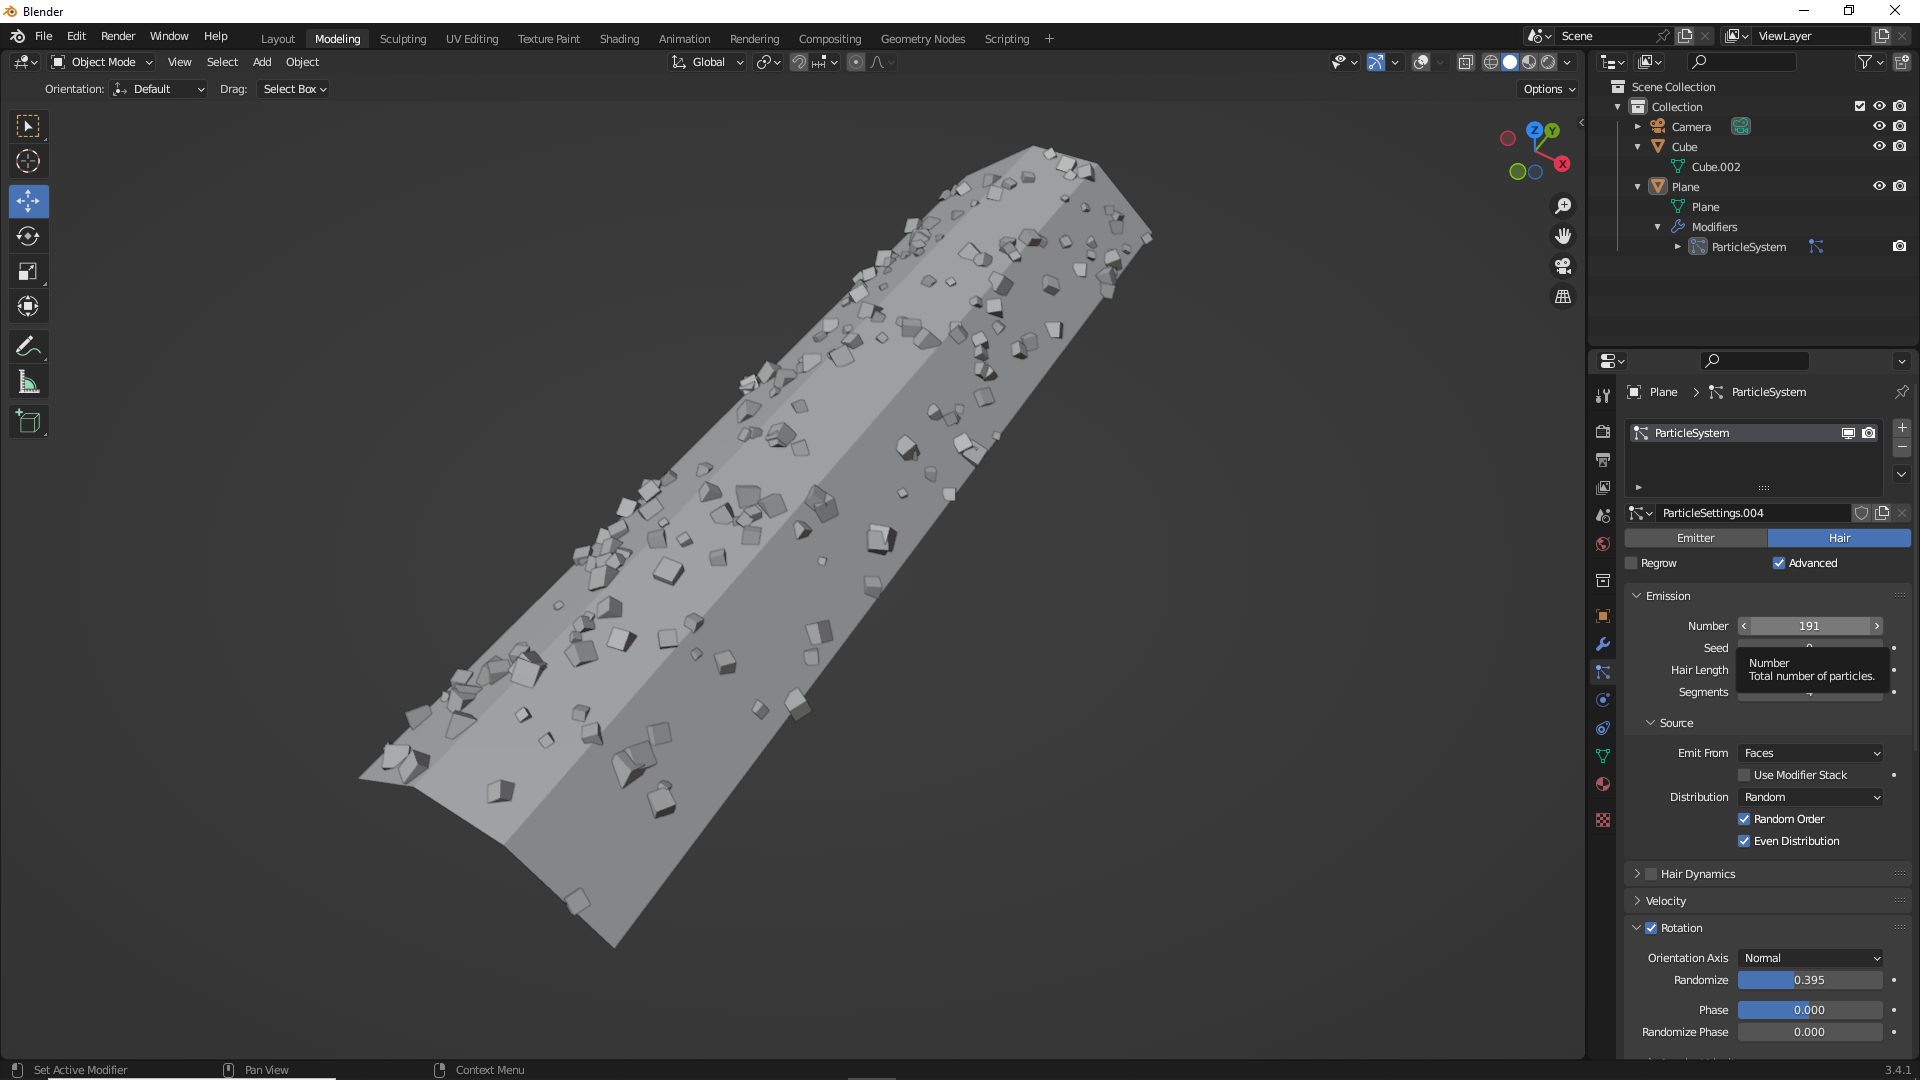Open the Render menu

pyautogui.click(x=118, y=36)
